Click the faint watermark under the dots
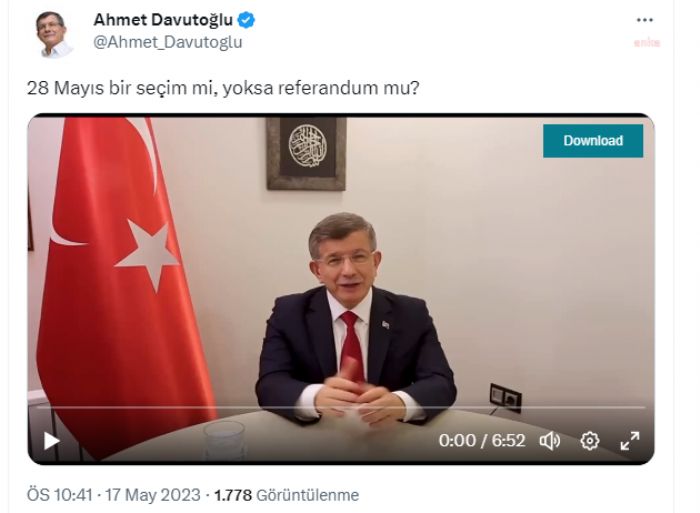Viewport: 700px width, 513px height. click(647, 43)
